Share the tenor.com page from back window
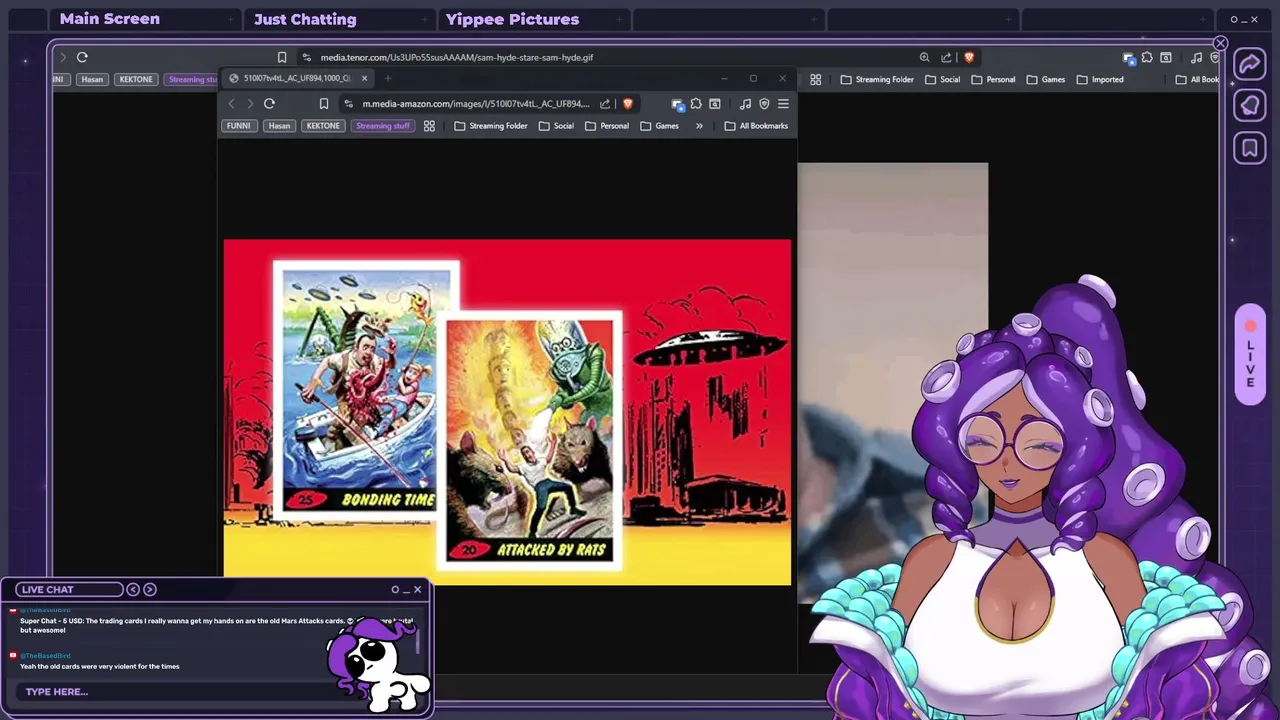Screen dimensions: 1280x720 (x=946, y=57)
